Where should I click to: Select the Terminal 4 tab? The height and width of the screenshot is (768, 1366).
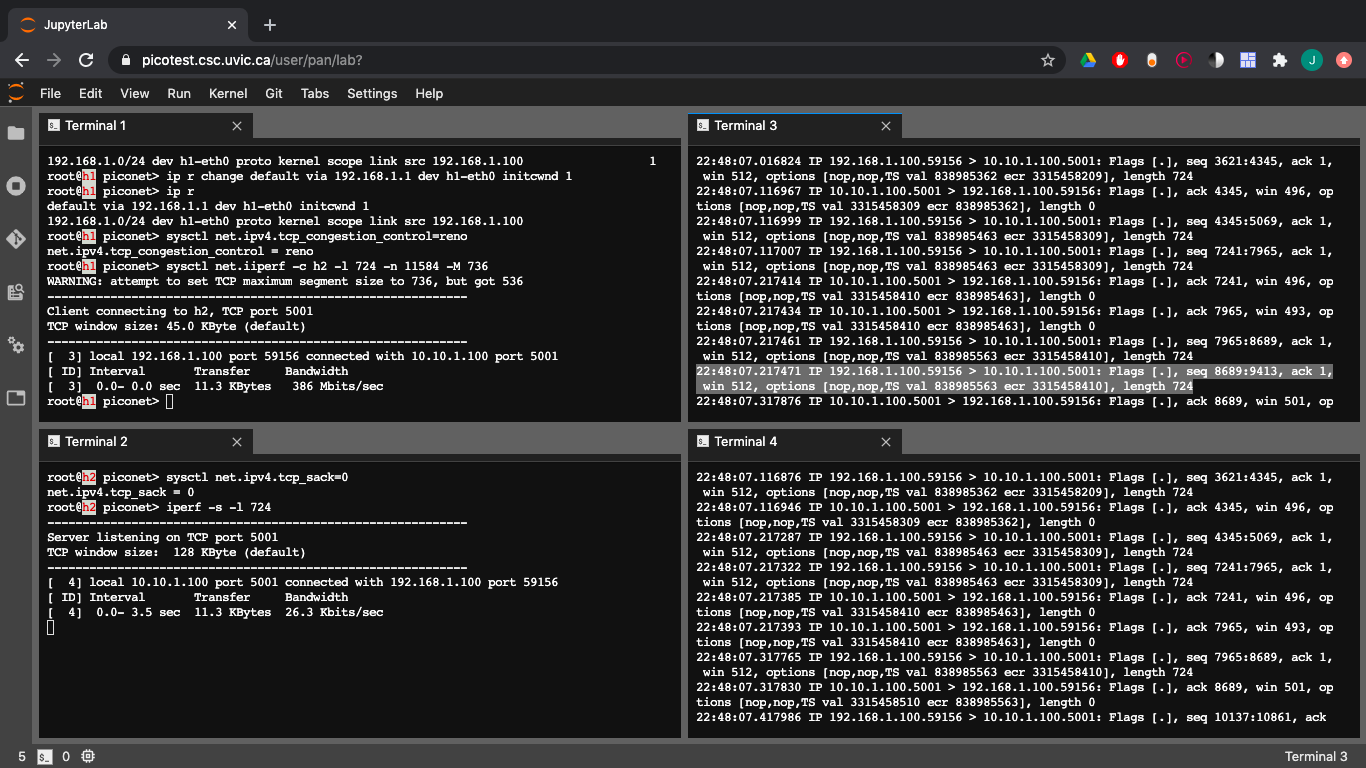click(745, 442)
